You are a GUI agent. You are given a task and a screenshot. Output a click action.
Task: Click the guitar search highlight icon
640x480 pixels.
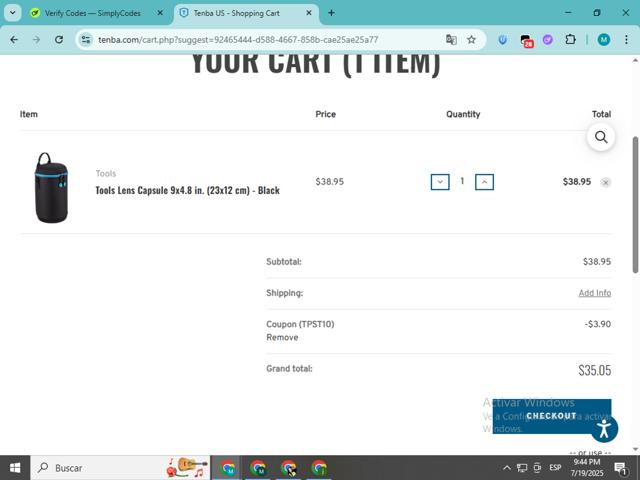coord(187,468)
